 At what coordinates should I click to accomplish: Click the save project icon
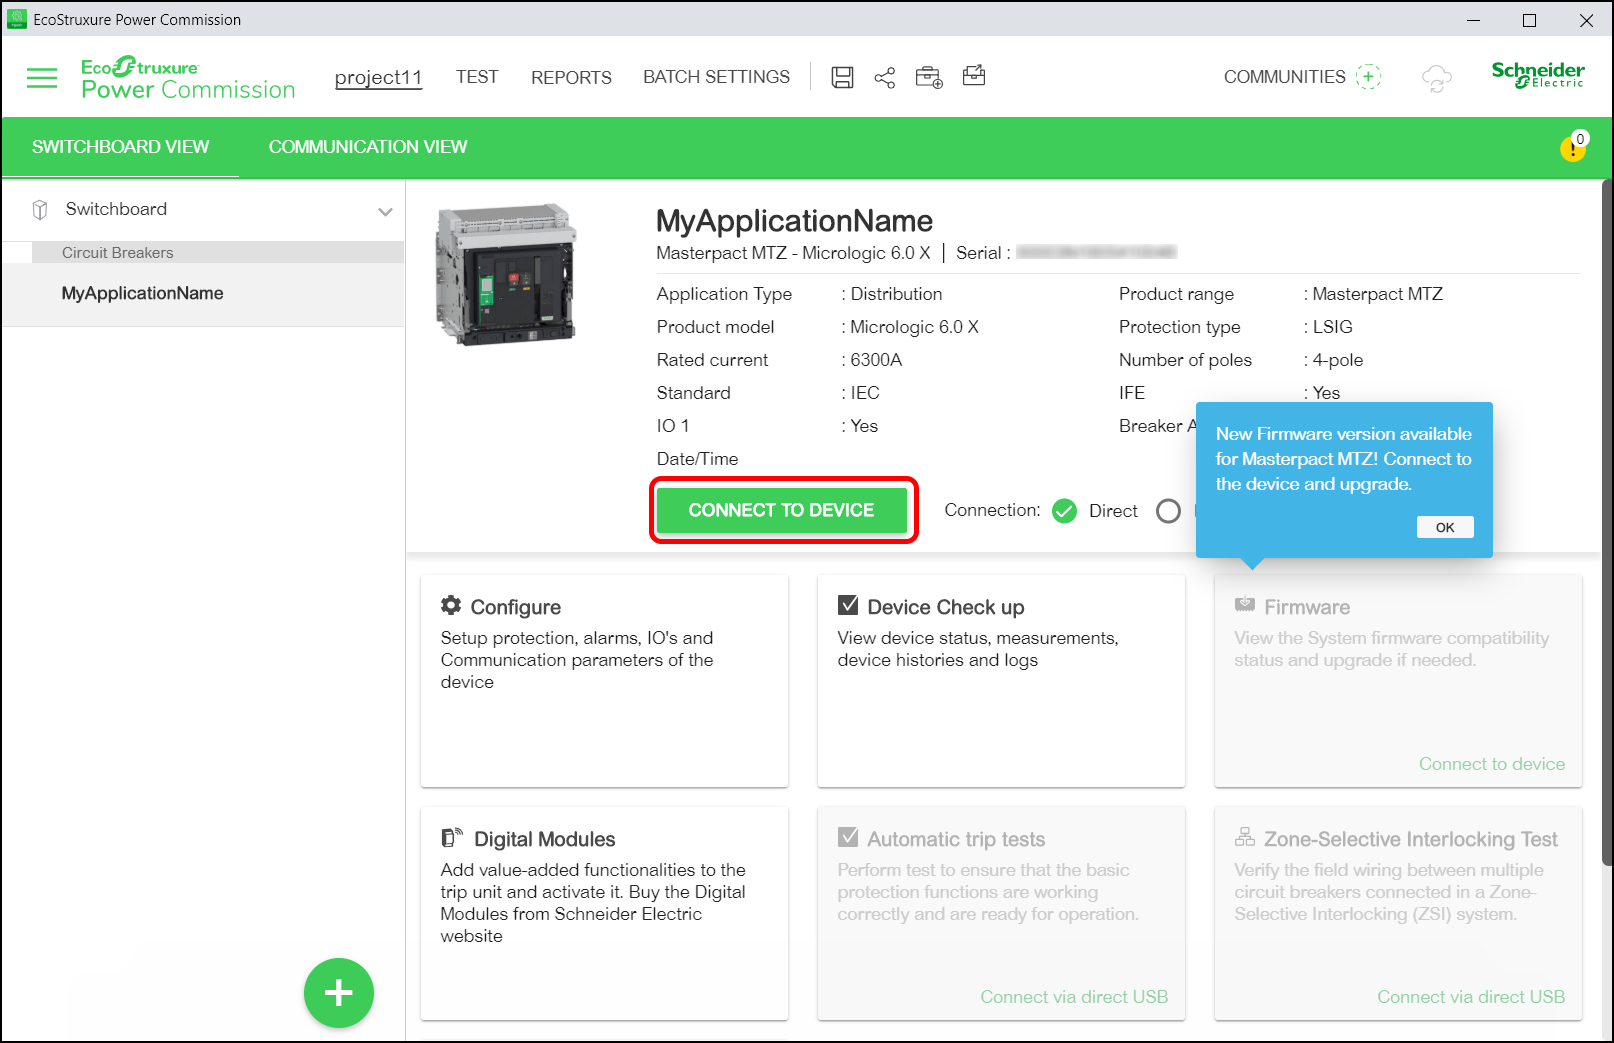pyautogui.click(x=843, y=77)
